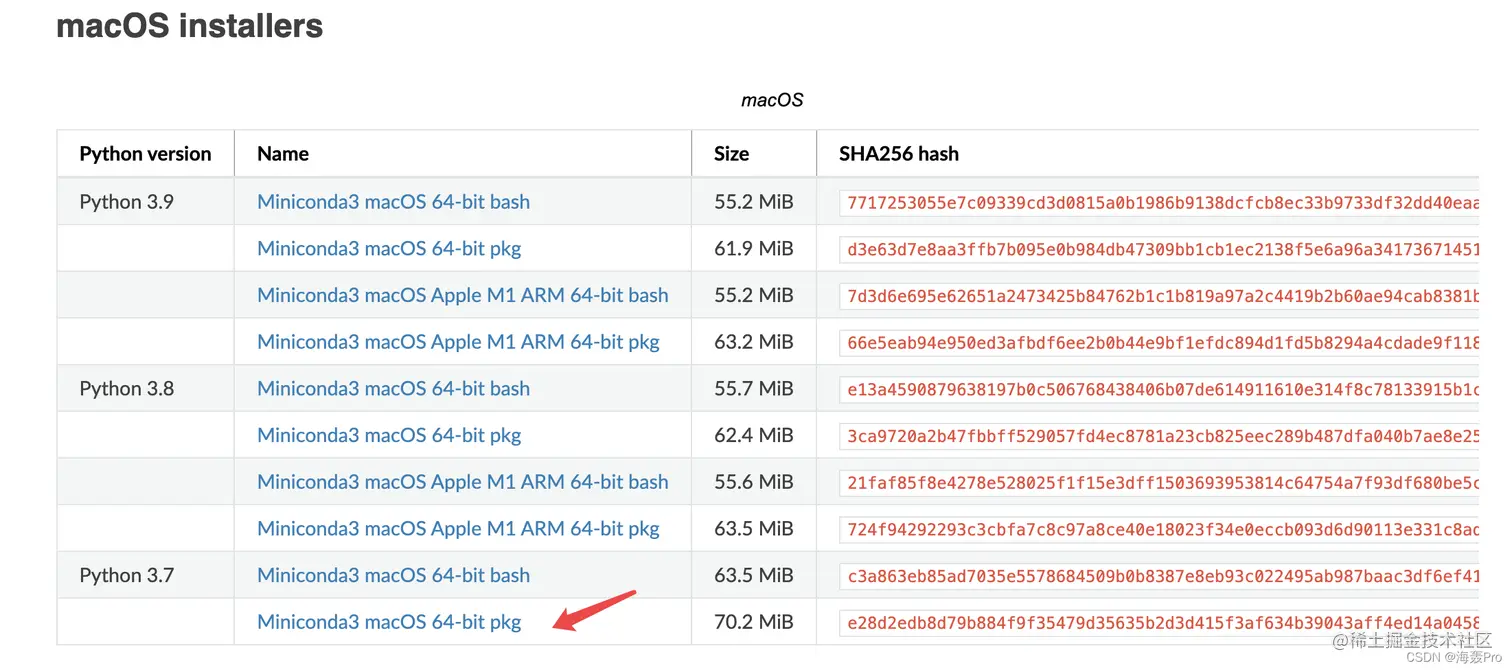Viewport: 1512px width, 670px height.
Task: Click the SHA256 hash column header
Action: coord(899,154)
